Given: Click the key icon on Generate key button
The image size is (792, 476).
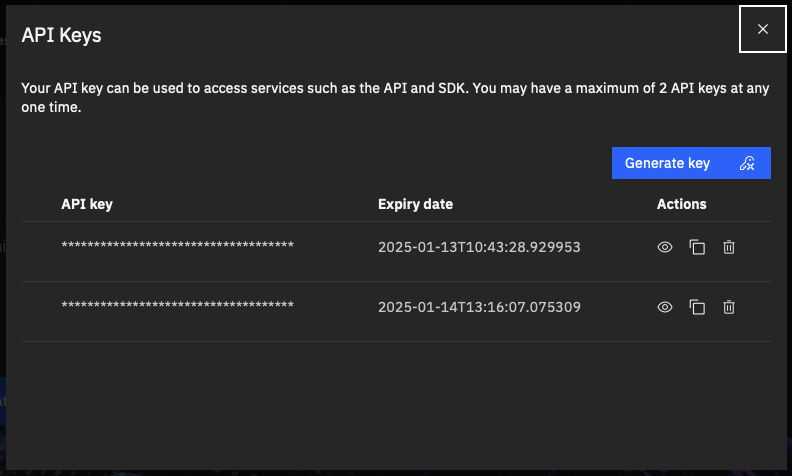Looking at the screenshot, I should click(746, 163).
